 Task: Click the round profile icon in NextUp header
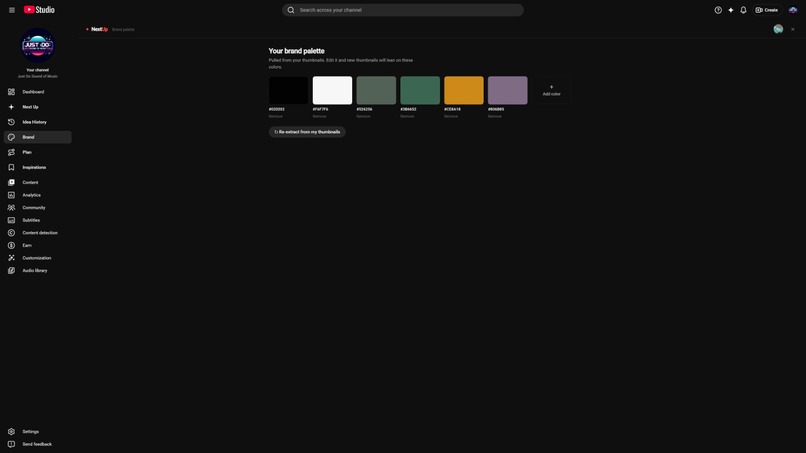778,29
